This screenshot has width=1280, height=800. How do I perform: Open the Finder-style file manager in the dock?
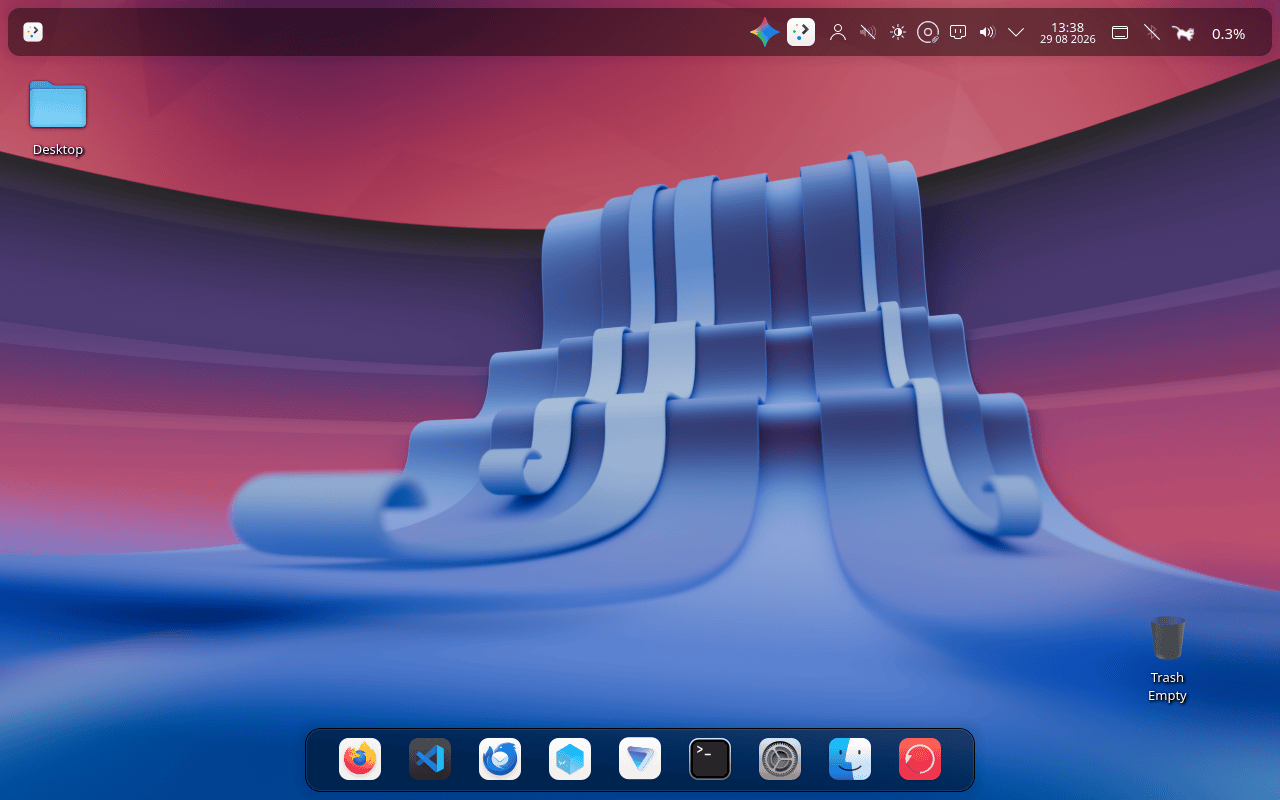pos(850,759)
